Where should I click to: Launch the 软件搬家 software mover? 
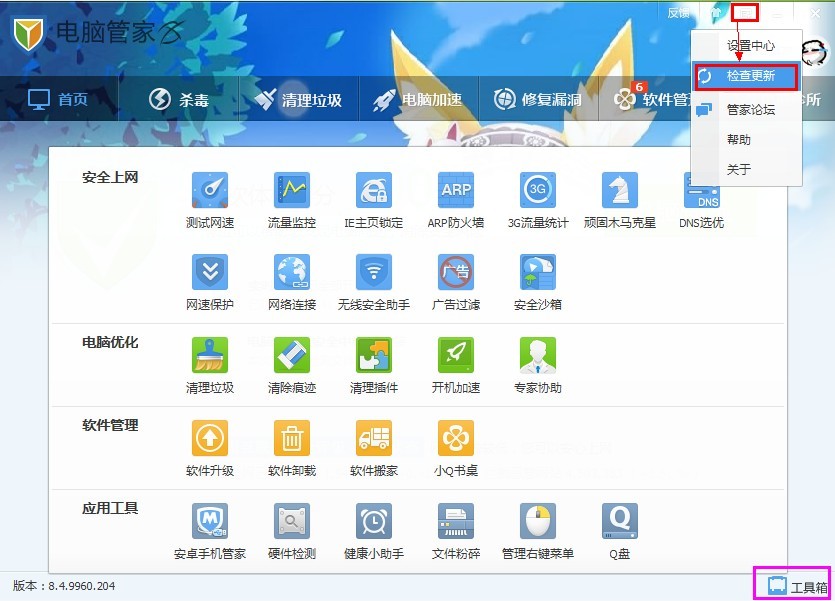pos(374,448)
